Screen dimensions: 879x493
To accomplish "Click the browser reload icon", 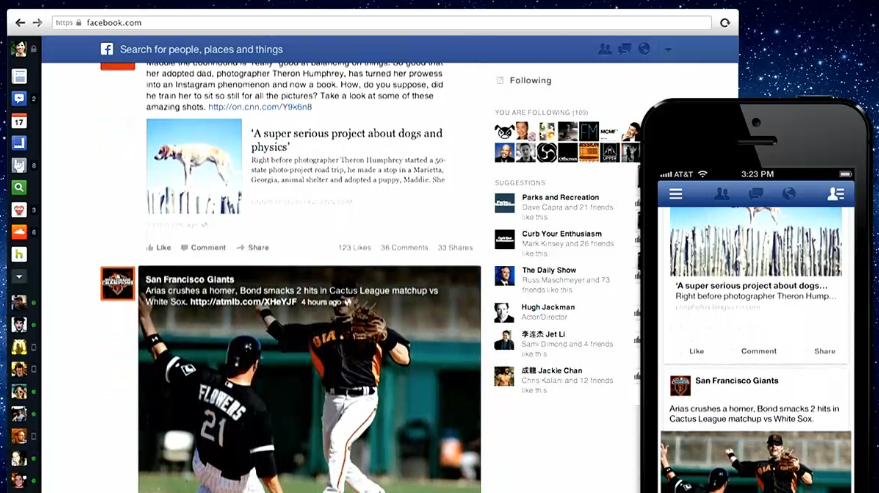I will (x=725, y=22).
